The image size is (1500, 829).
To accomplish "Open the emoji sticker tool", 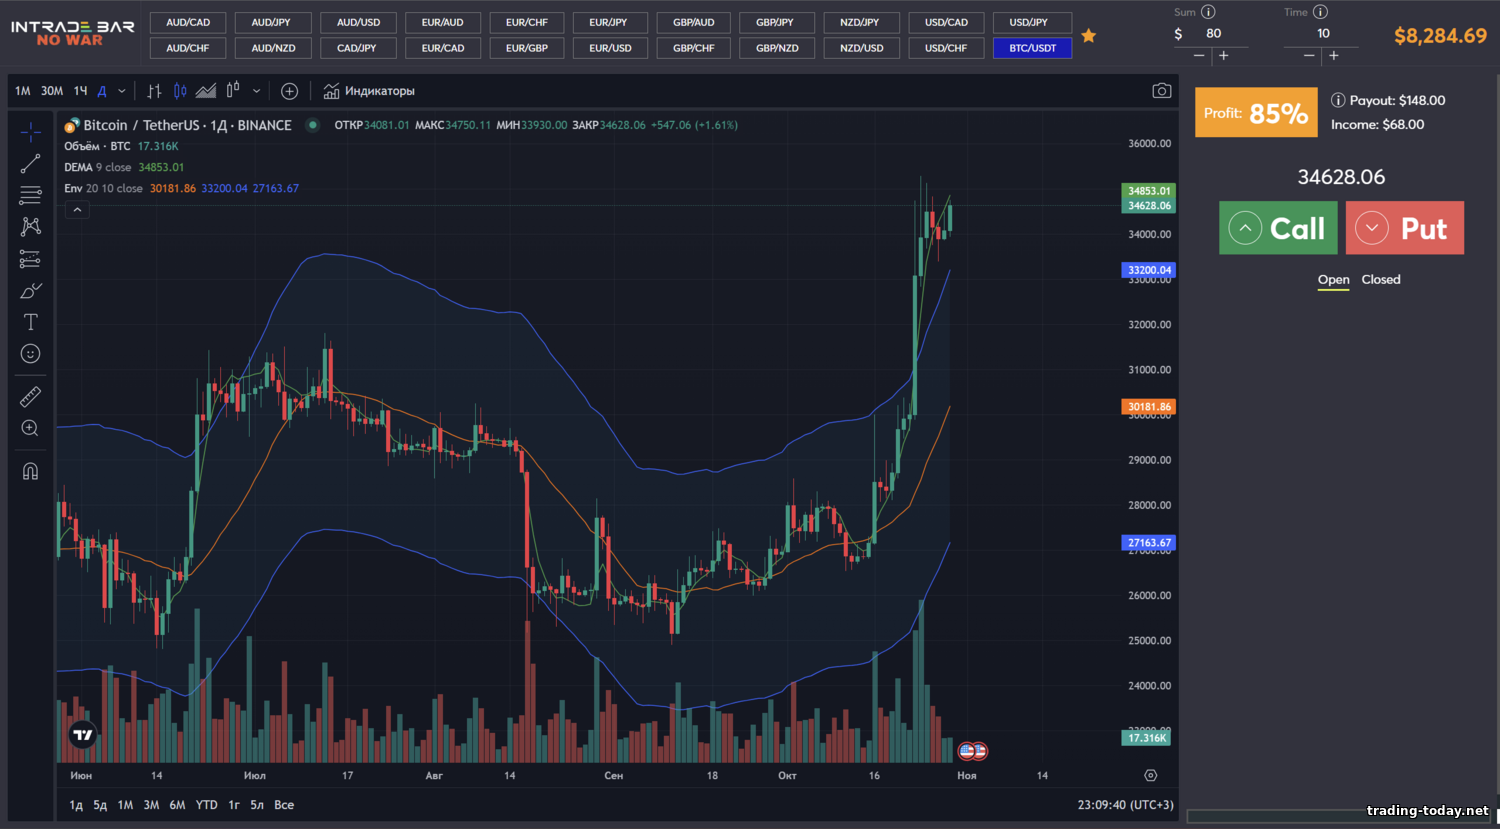I will (x=30, y=354).
